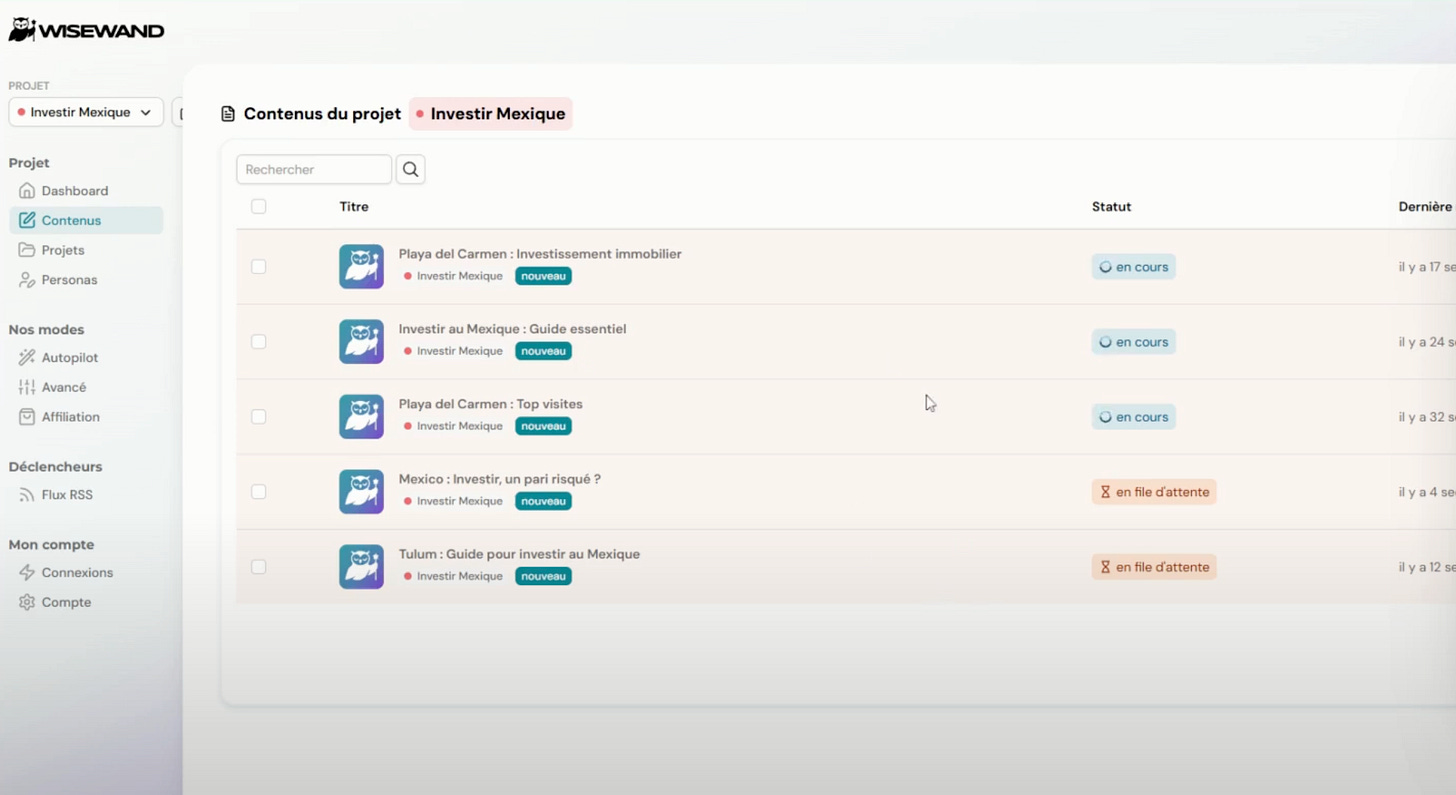Click the Affiliation shopping bag icon
The height and width of the screenshot is (795, 1456).
click(27, 417)
